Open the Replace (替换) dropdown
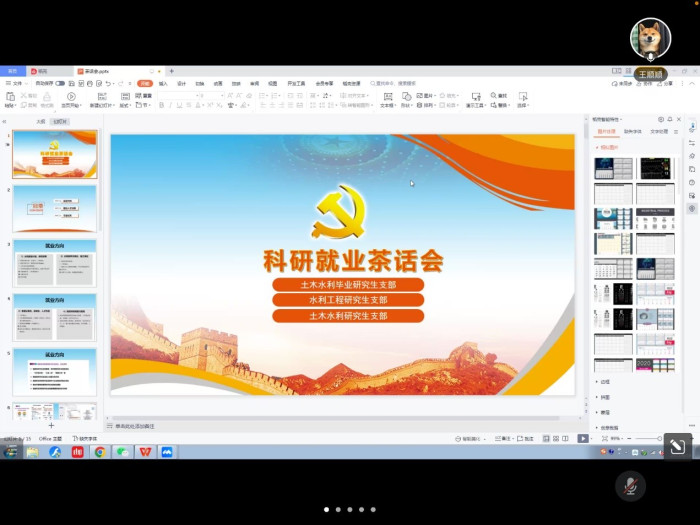 click(x=500, y=105)
